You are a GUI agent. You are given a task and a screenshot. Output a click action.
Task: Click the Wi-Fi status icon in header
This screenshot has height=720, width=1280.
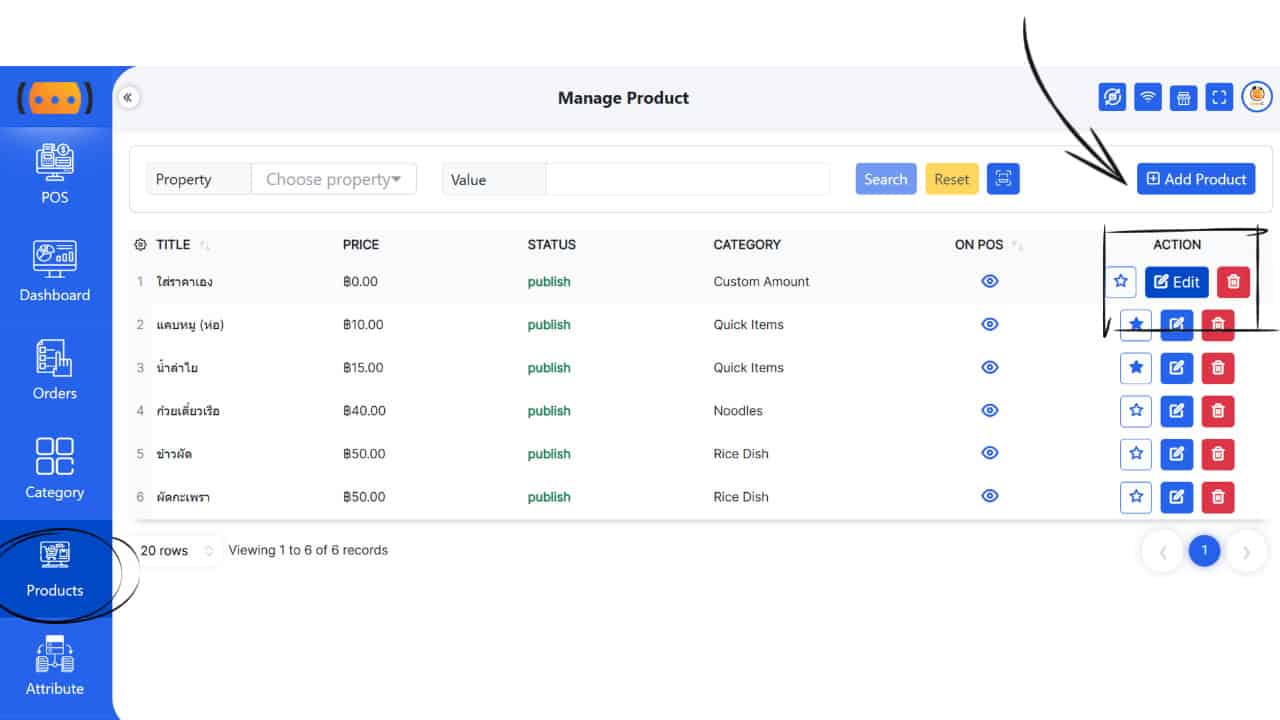pos(1148,97)
